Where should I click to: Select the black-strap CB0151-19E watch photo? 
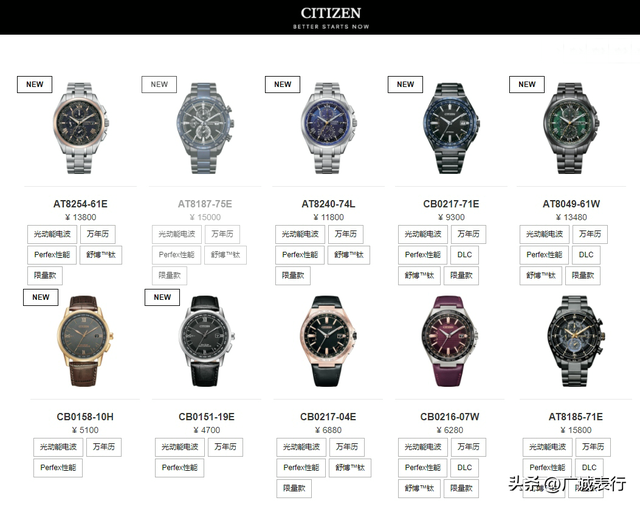pyautogui.click(x=207, y=341)
